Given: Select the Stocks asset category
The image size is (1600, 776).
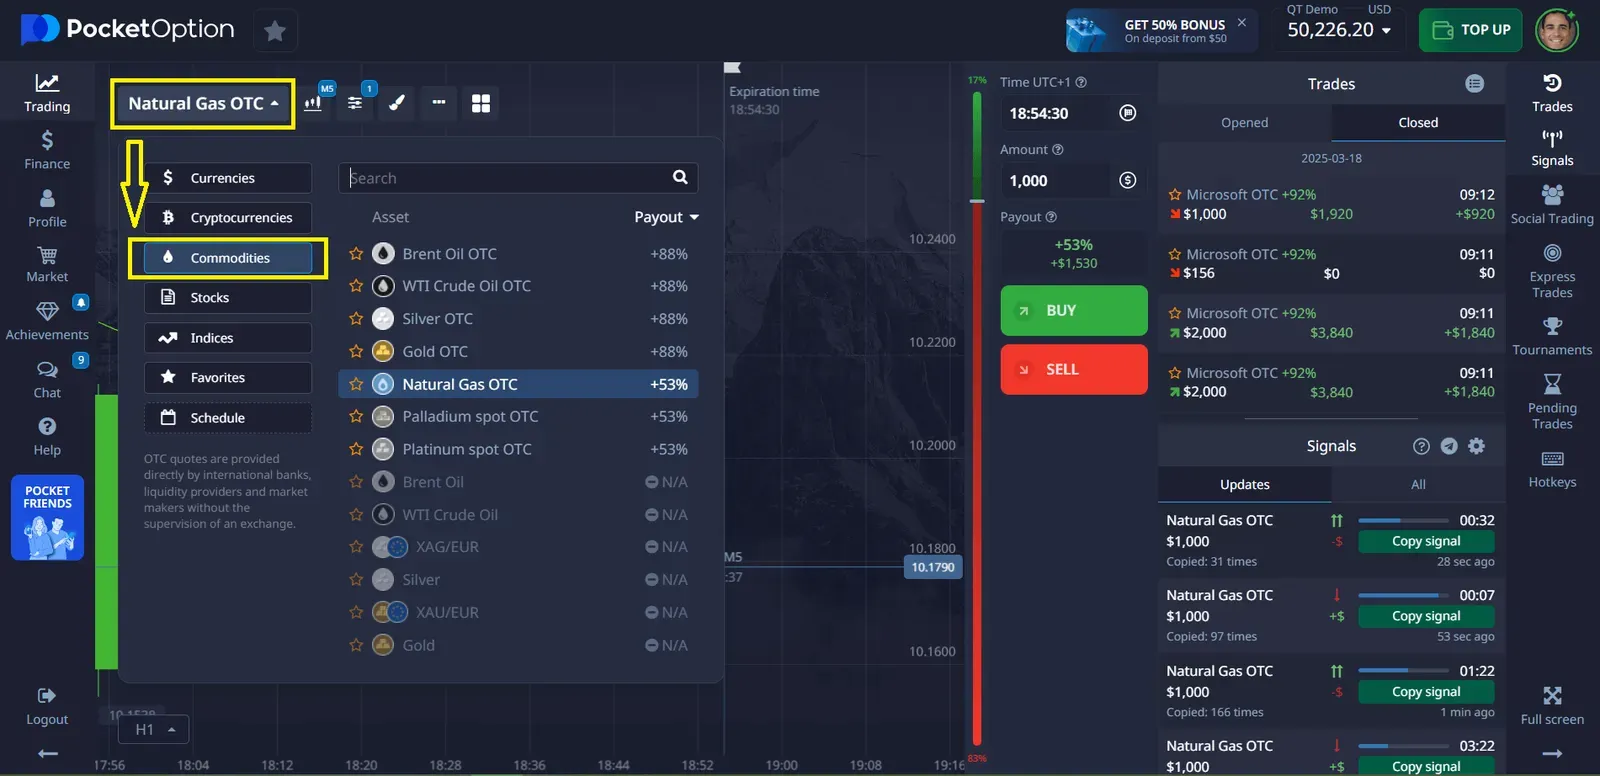Looking at the screenshot, I should point(228,298).
